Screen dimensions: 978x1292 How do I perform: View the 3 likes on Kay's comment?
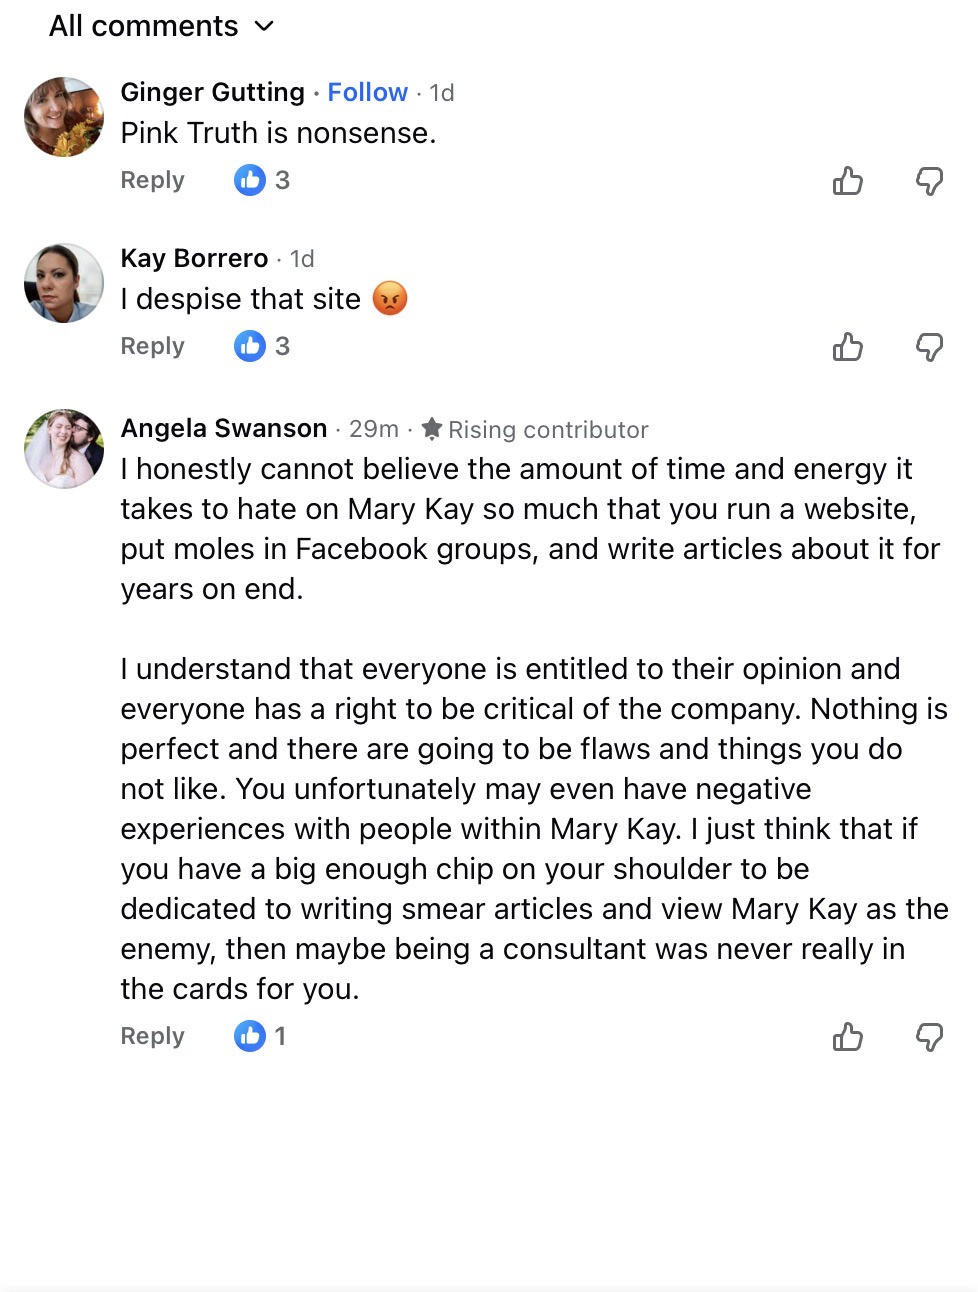pyautogui.click(x=262, y=346)
